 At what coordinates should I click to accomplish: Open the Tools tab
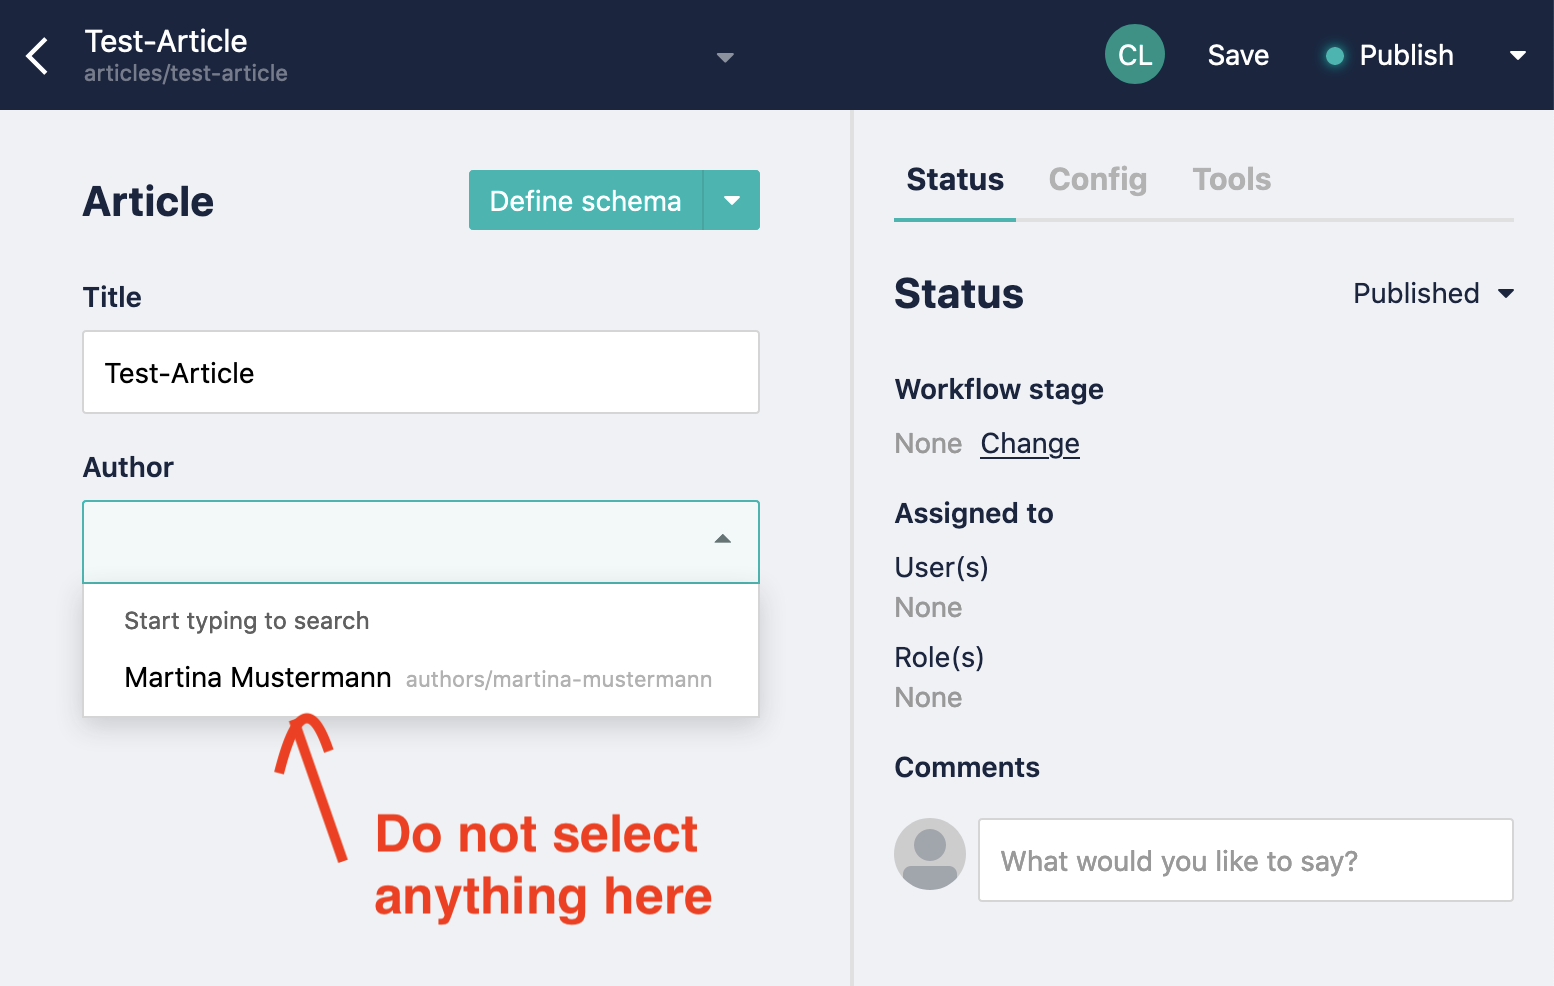[1231, 179]
